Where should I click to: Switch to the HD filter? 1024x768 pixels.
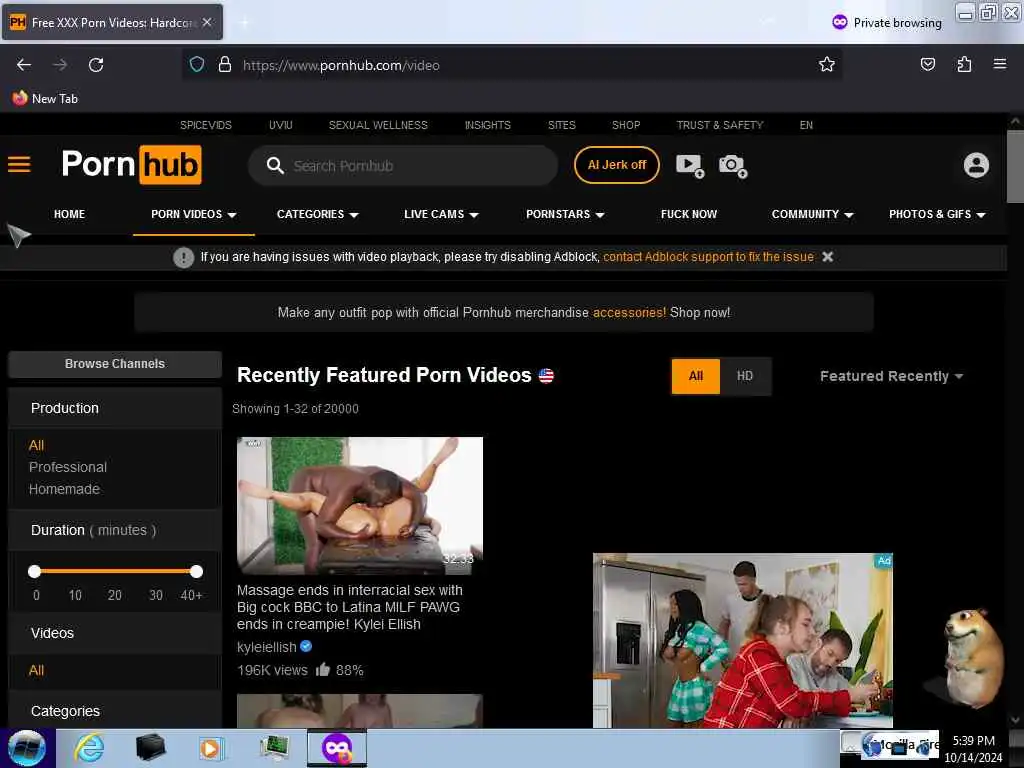coord(745,376)
